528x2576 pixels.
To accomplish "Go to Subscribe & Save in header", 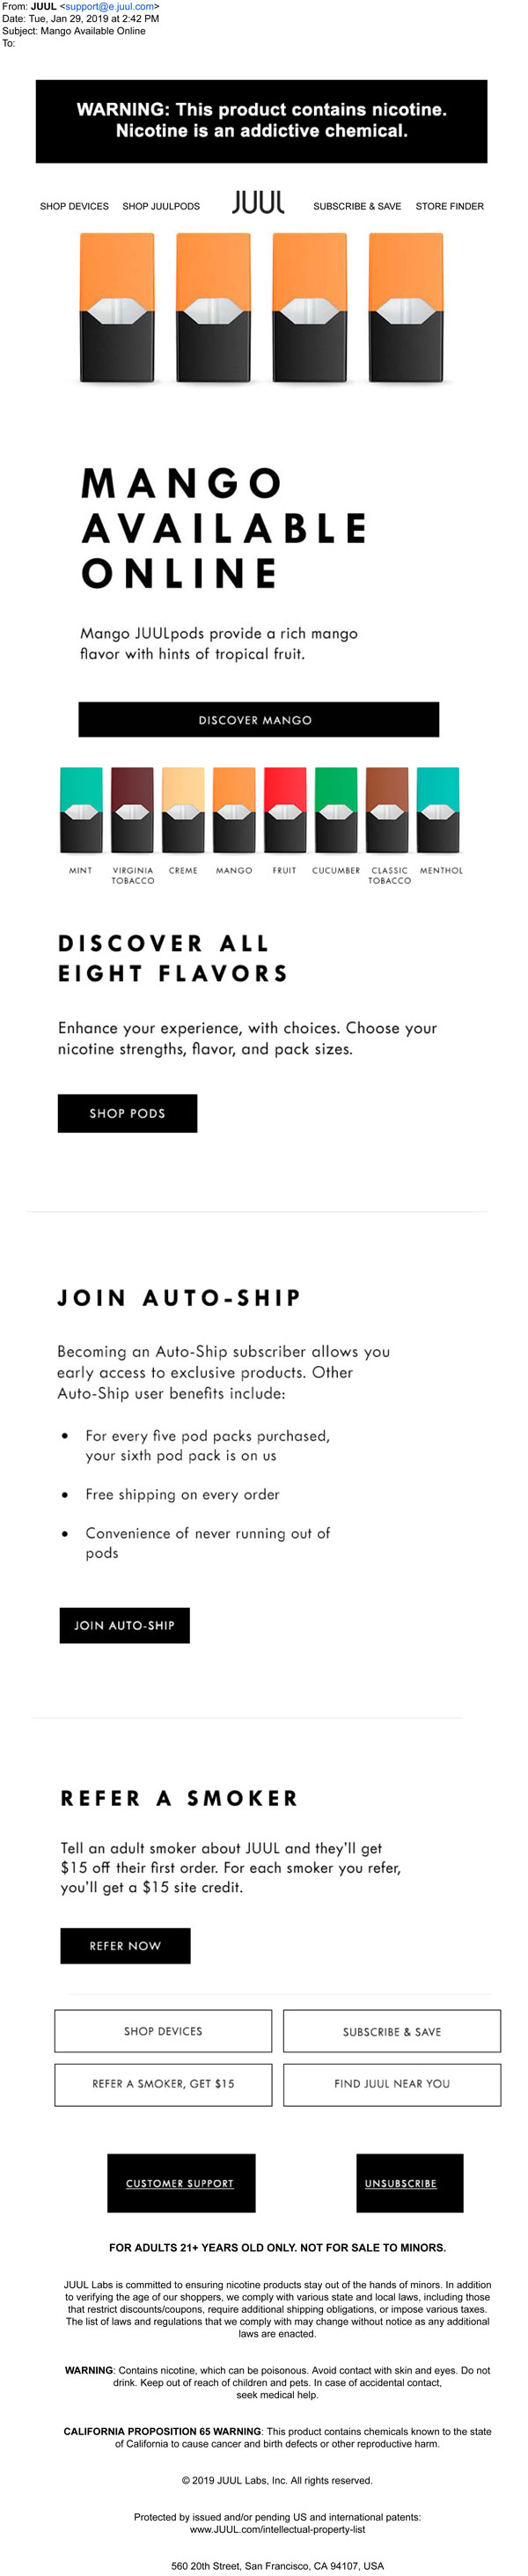I will 357,206.
